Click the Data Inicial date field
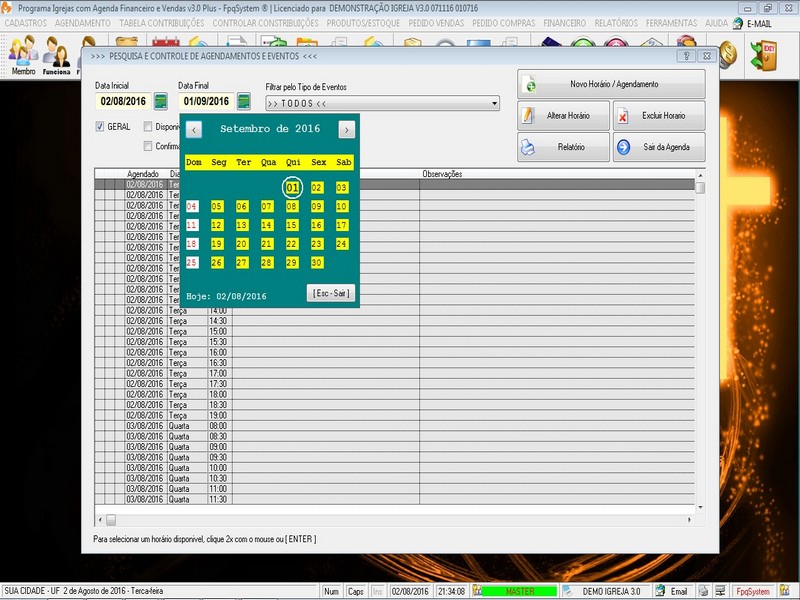Screen dimensions: 800x600 [x=123, y=101]
